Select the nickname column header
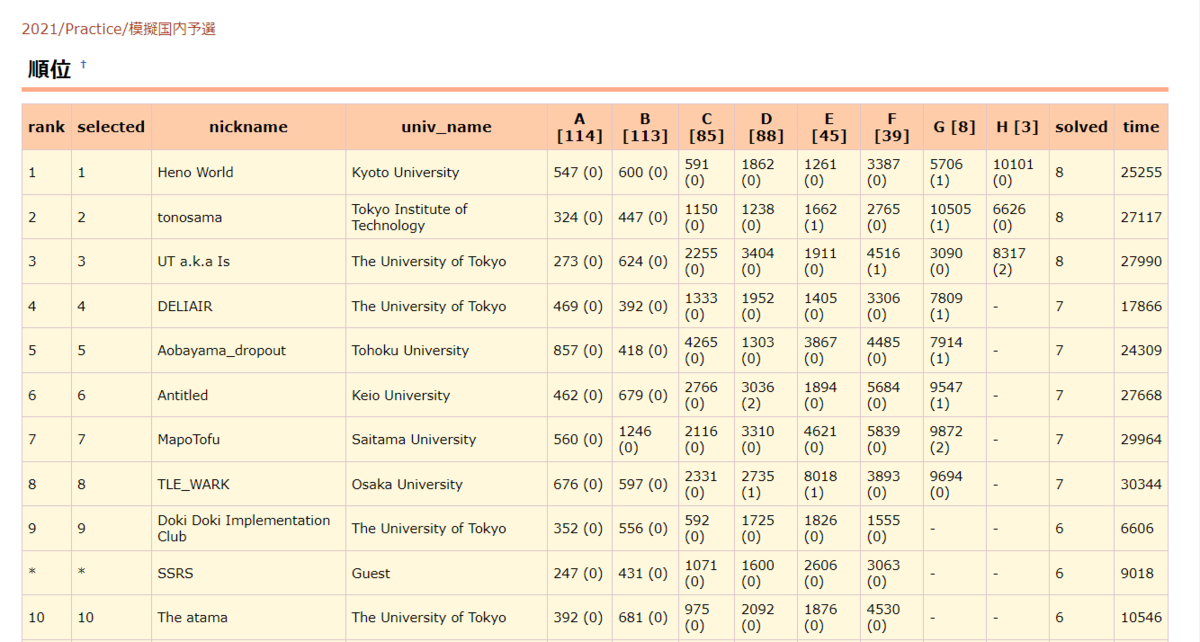Screen dimensions: 1200x642 point(248,127)
